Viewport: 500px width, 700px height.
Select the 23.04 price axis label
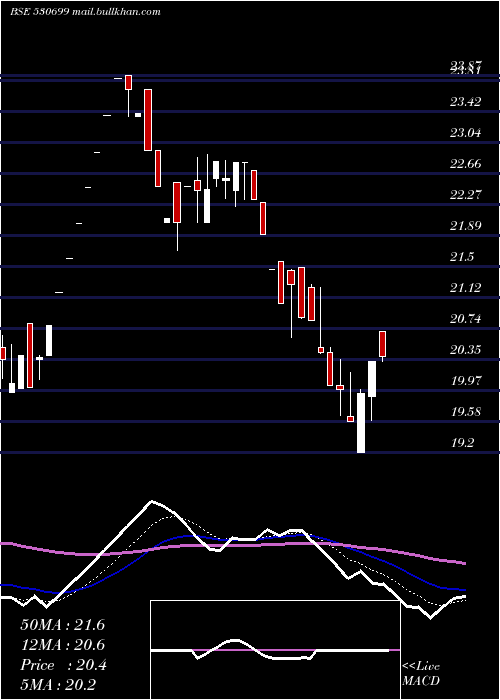466,133
